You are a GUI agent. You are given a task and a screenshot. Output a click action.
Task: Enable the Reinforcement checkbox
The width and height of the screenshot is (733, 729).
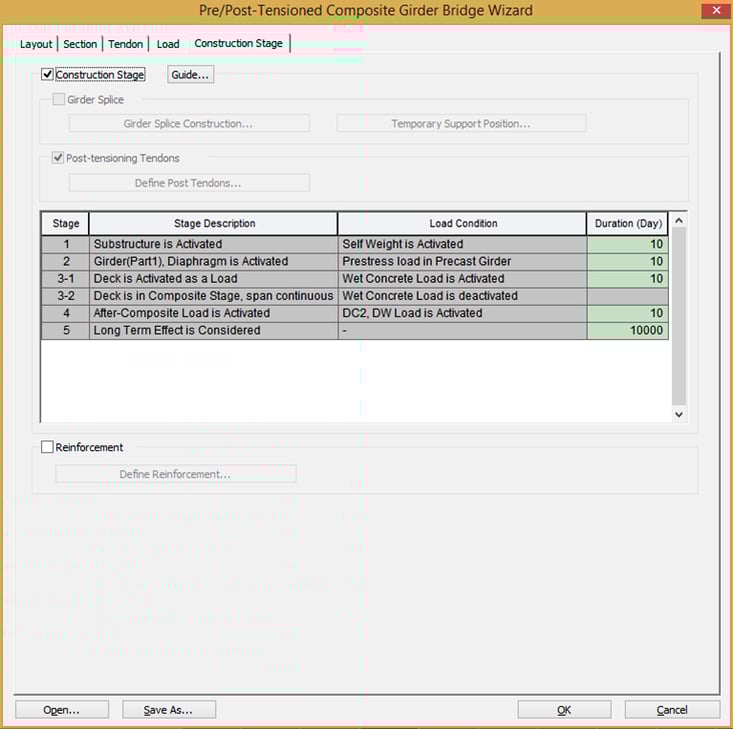pyautogui.click(x=48, y=448)
